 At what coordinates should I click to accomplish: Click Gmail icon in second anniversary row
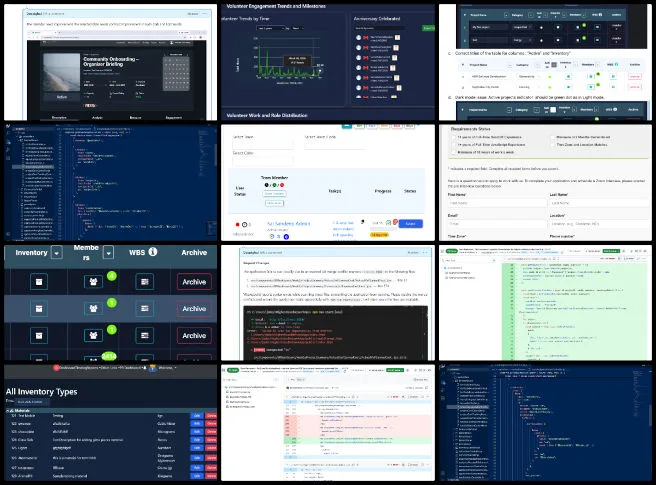366,48
